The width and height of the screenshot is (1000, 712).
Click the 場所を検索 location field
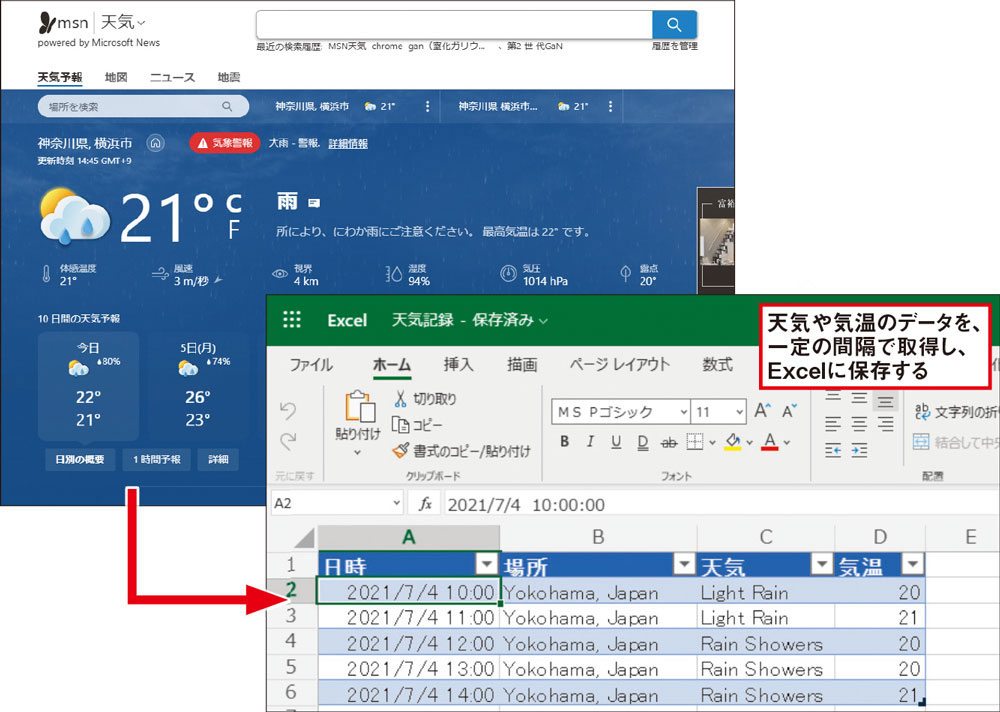[x=143, y=107]
